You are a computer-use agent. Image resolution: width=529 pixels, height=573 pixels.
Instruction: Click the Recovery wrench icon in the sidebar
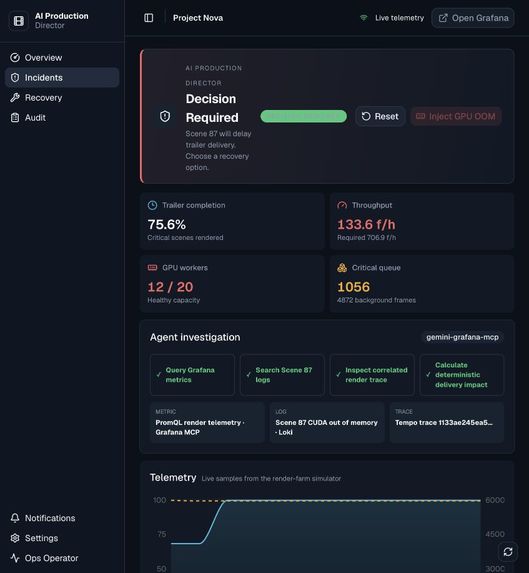pos(15,98)
